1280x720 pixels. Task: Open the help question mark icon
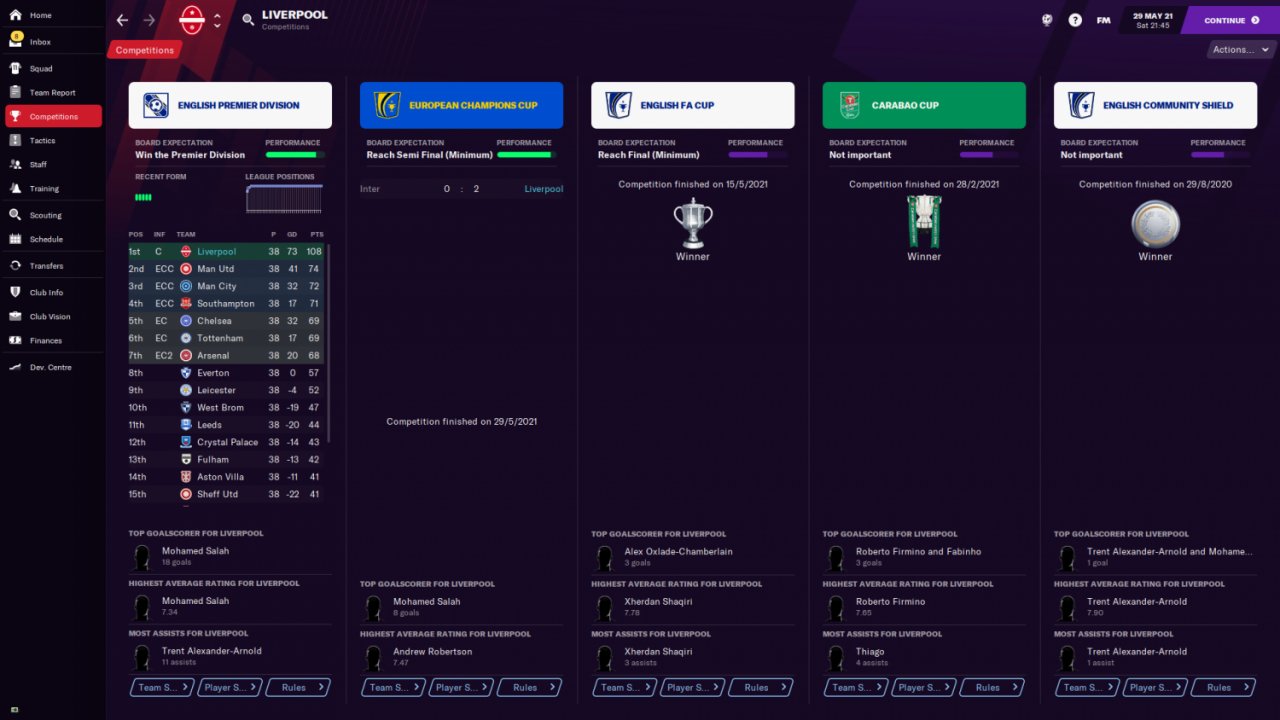1075,20
